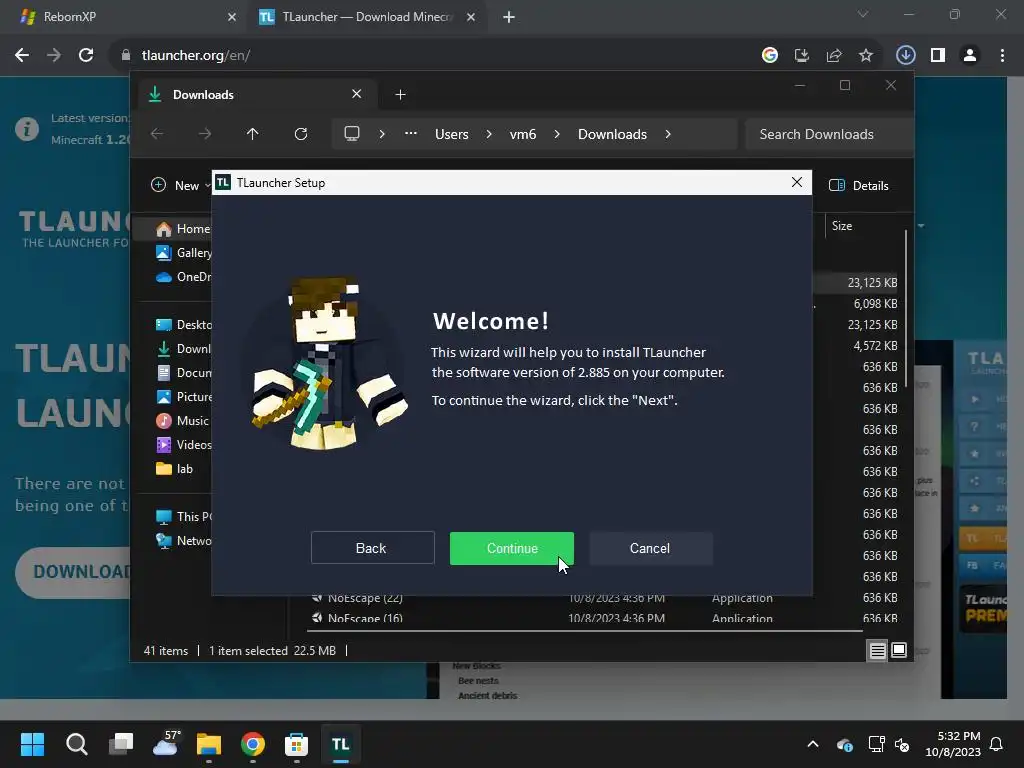Click the Back button in TLauncher Setup
Screen dimensions: 1024x768
(372, 548)
